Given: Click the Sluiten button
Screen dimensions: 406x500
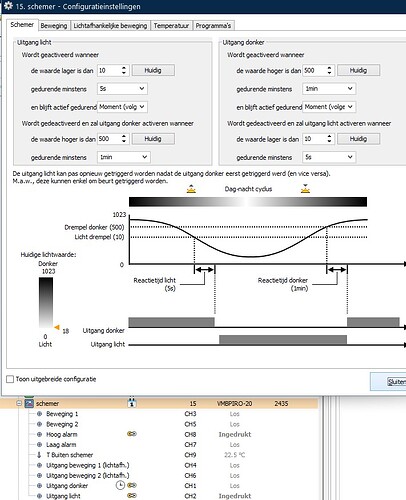Looking at the screenshot, I should coord(396,382).
